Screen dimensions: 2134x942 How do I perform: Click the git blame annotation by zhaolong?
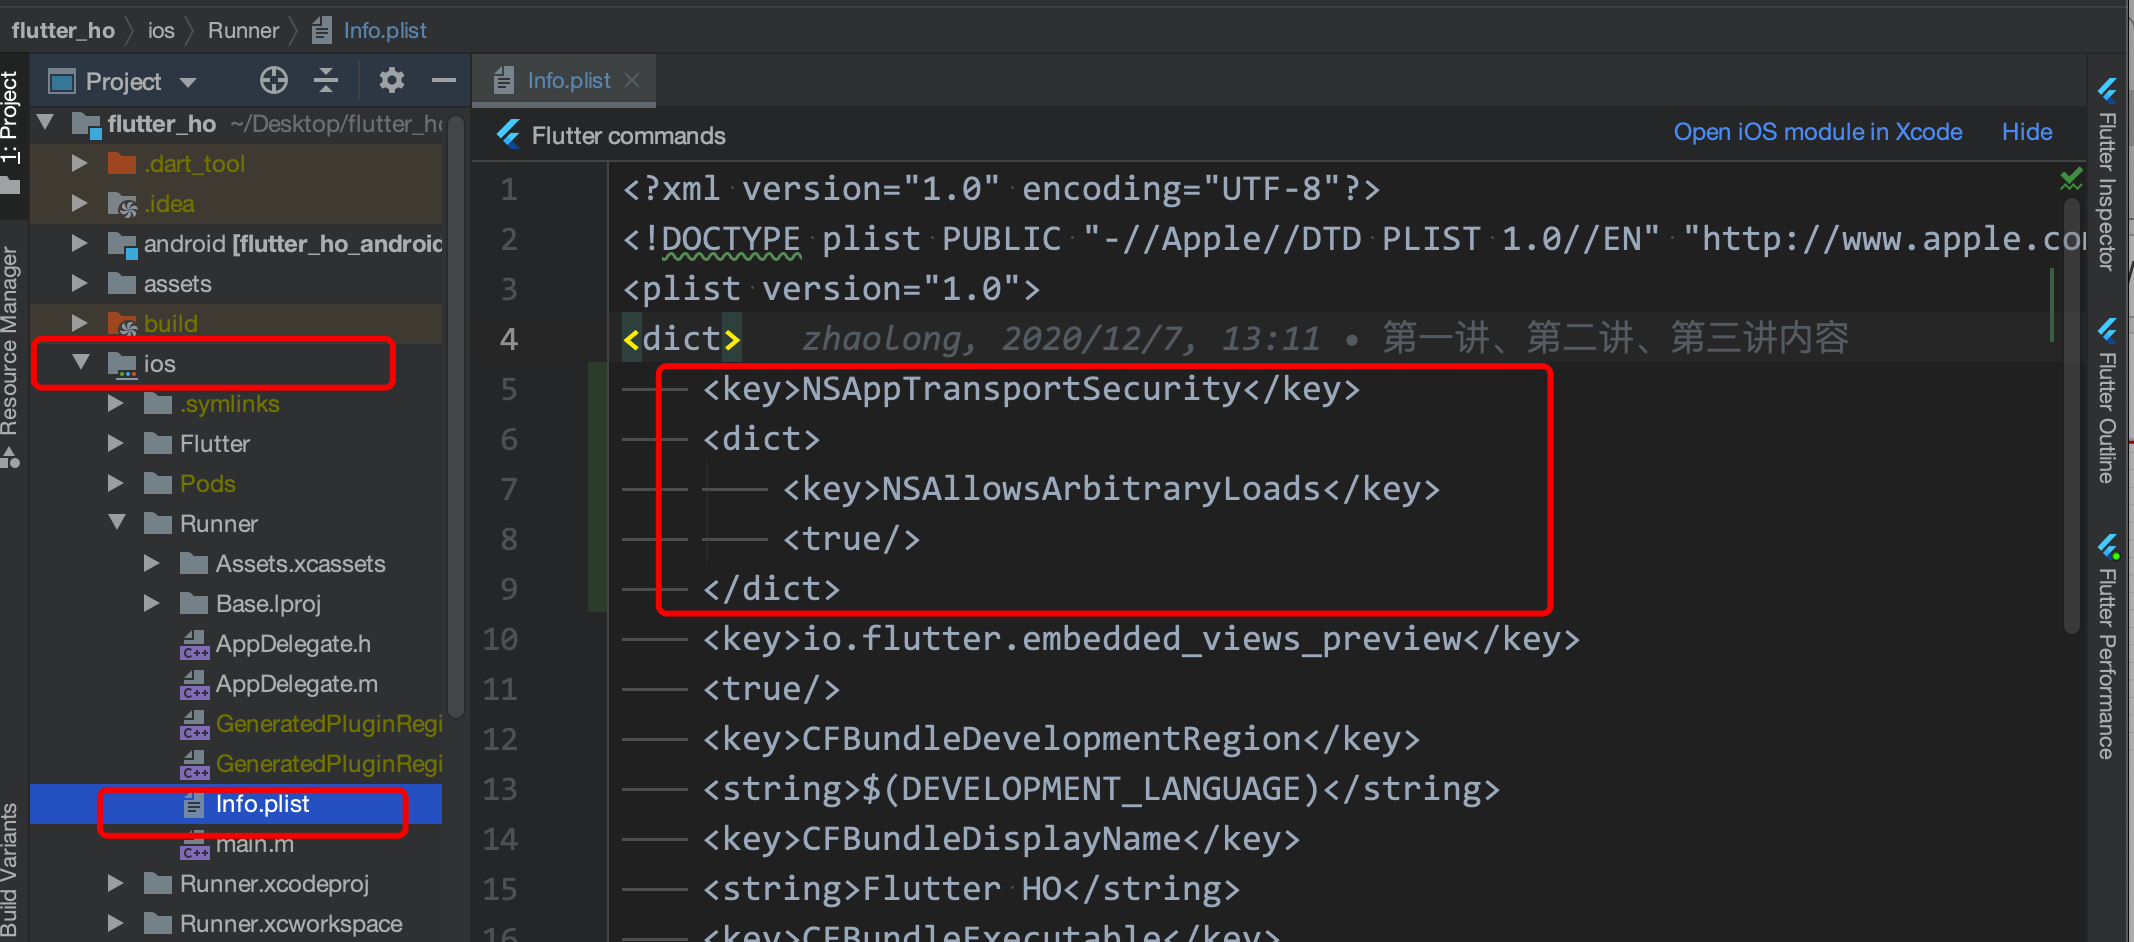pyautogui.click(x=1324, y=338)
